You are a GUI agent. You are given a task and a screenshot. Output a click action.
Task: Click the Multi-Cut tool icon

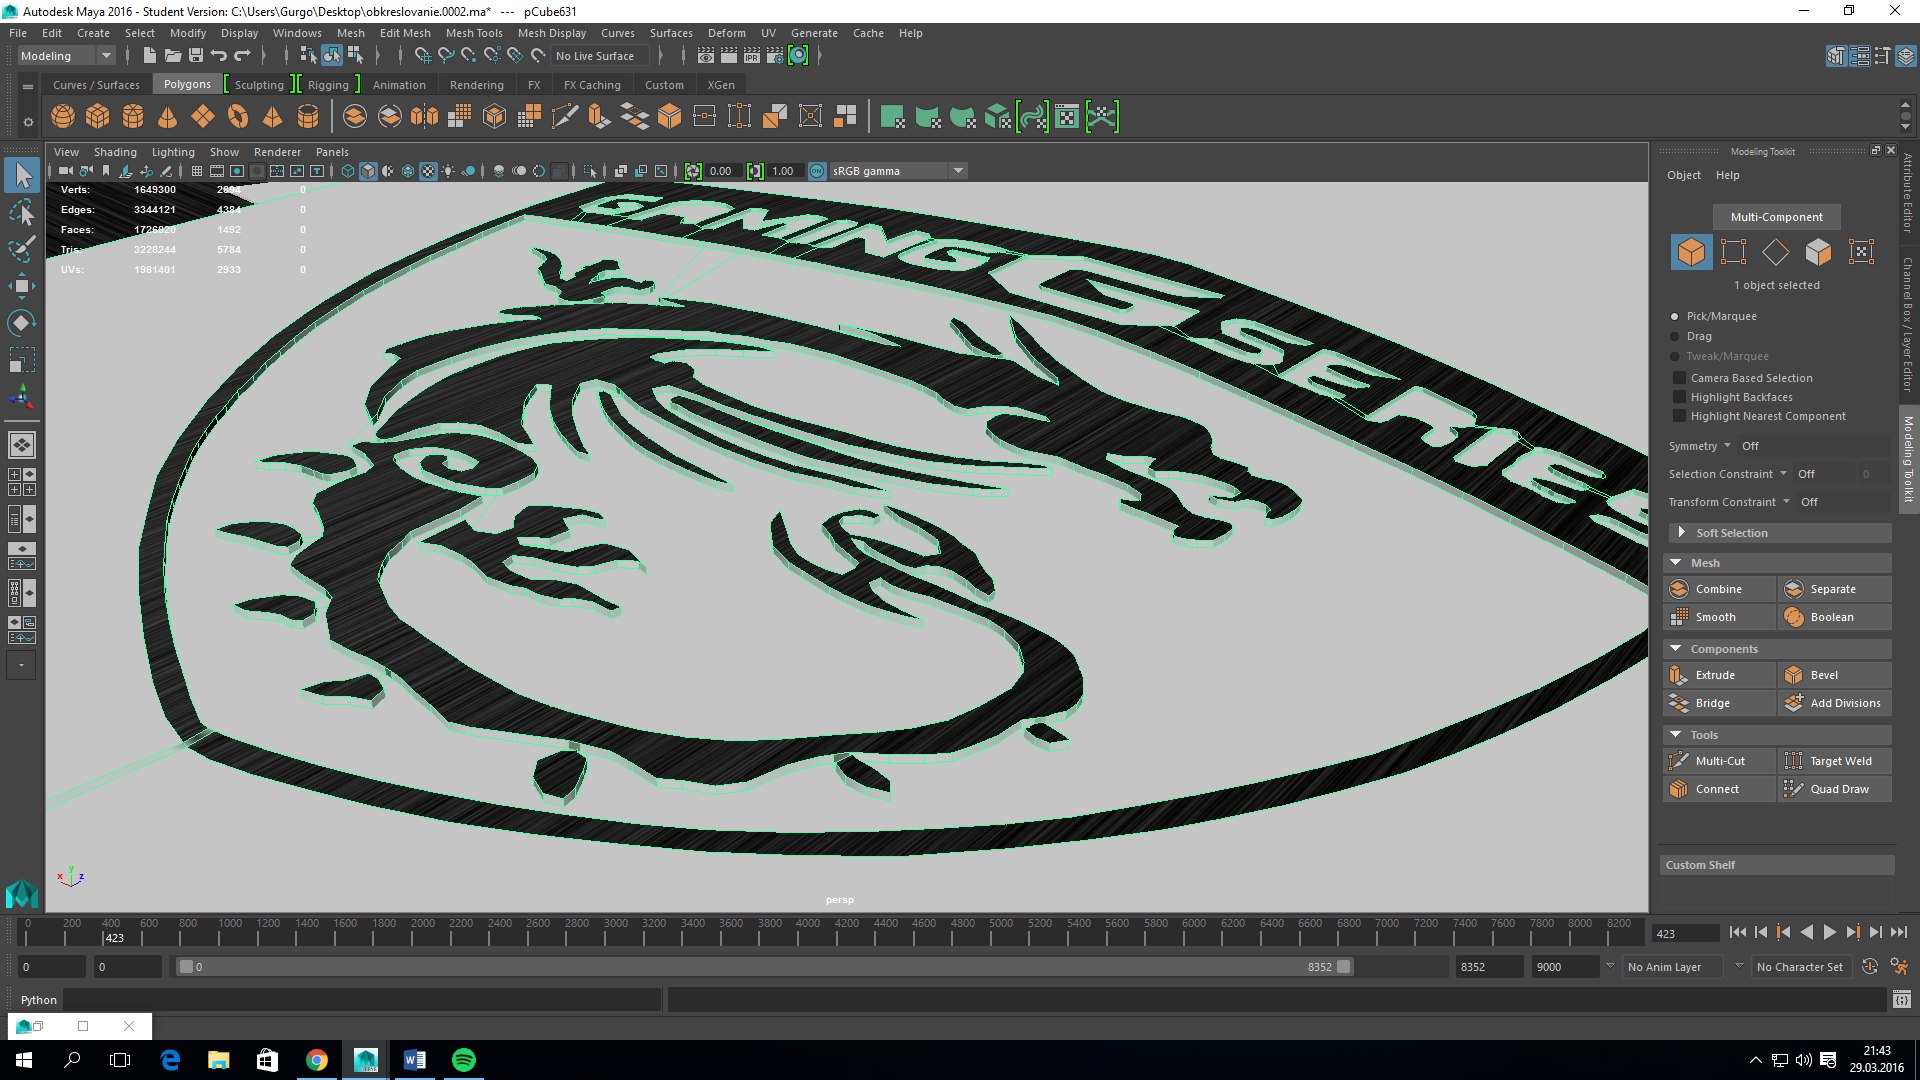pyautogui.click(x=1679, y=761)
